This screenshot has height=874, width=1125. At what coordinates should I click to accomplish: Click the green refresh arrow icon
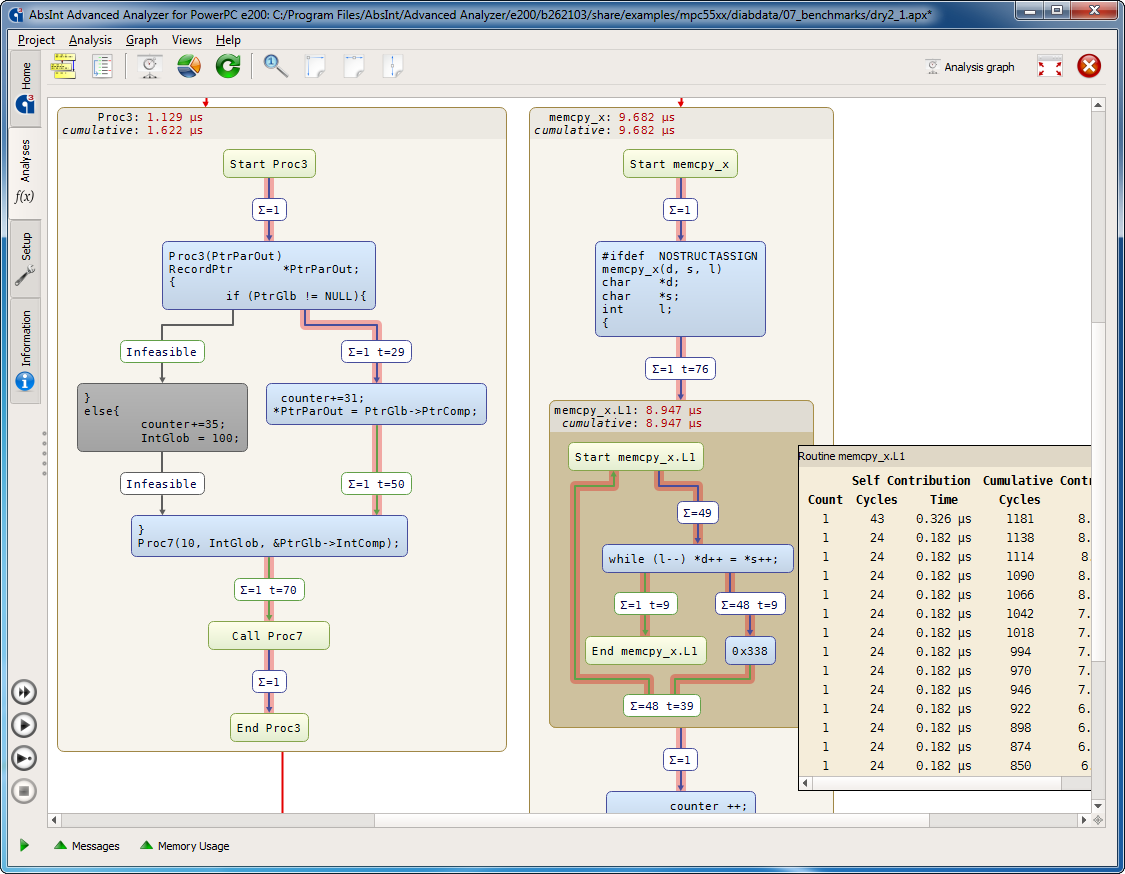(228, 67)
